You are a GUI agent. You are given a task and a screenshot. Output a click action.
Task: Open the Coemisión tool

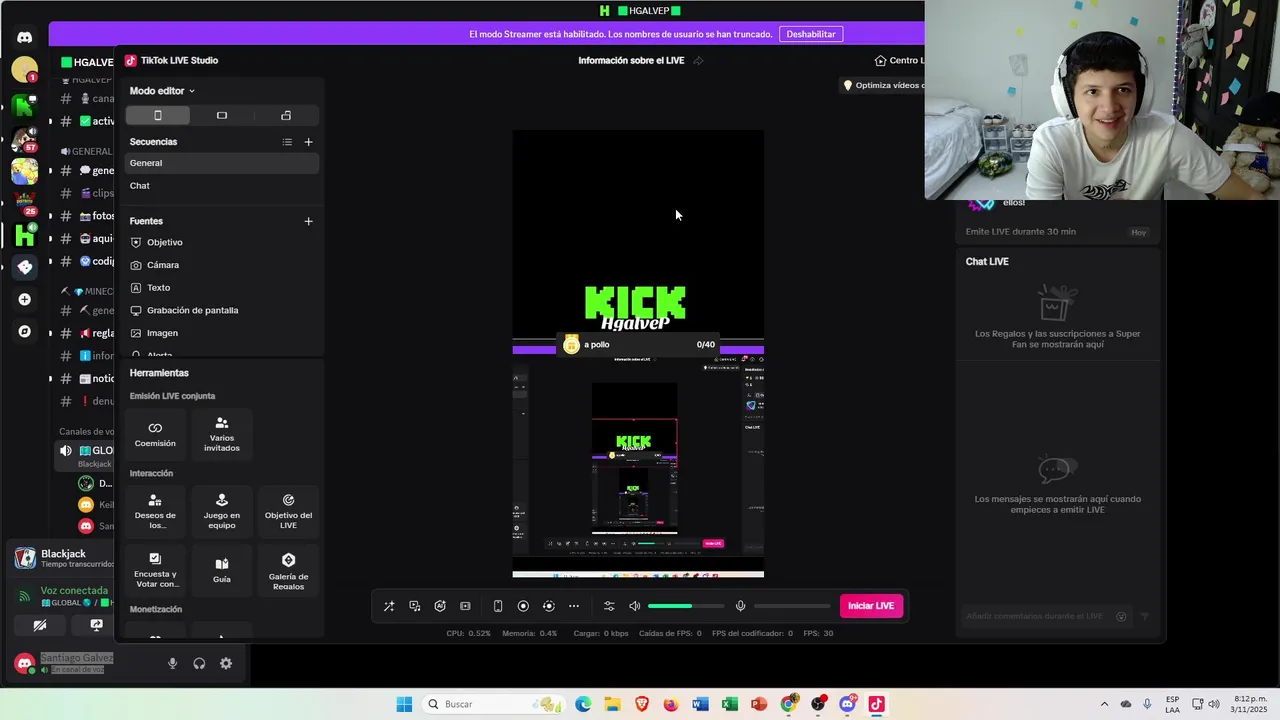pos(155,434)
